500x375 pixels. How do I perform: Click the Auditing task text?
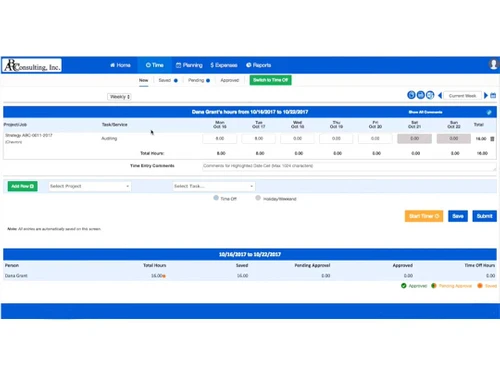coord(109,138)
